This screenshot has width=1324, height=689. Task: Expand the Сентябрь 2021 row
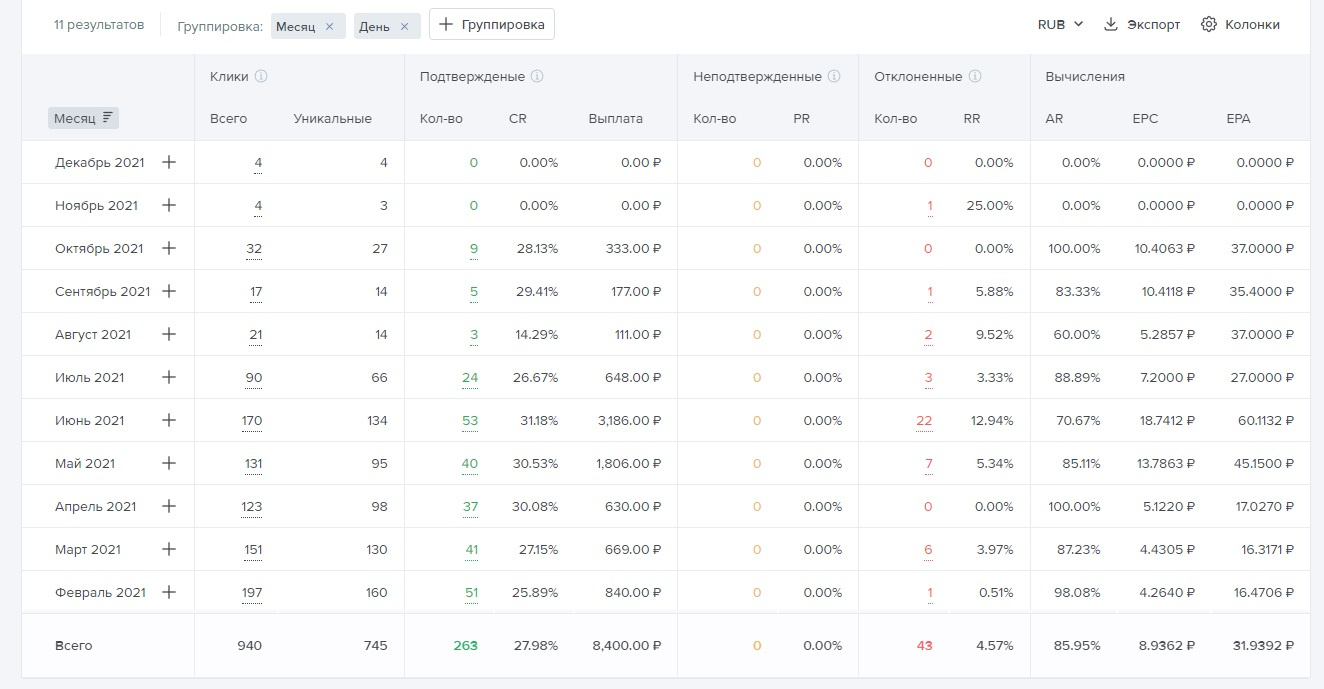(x=169, y=291)
